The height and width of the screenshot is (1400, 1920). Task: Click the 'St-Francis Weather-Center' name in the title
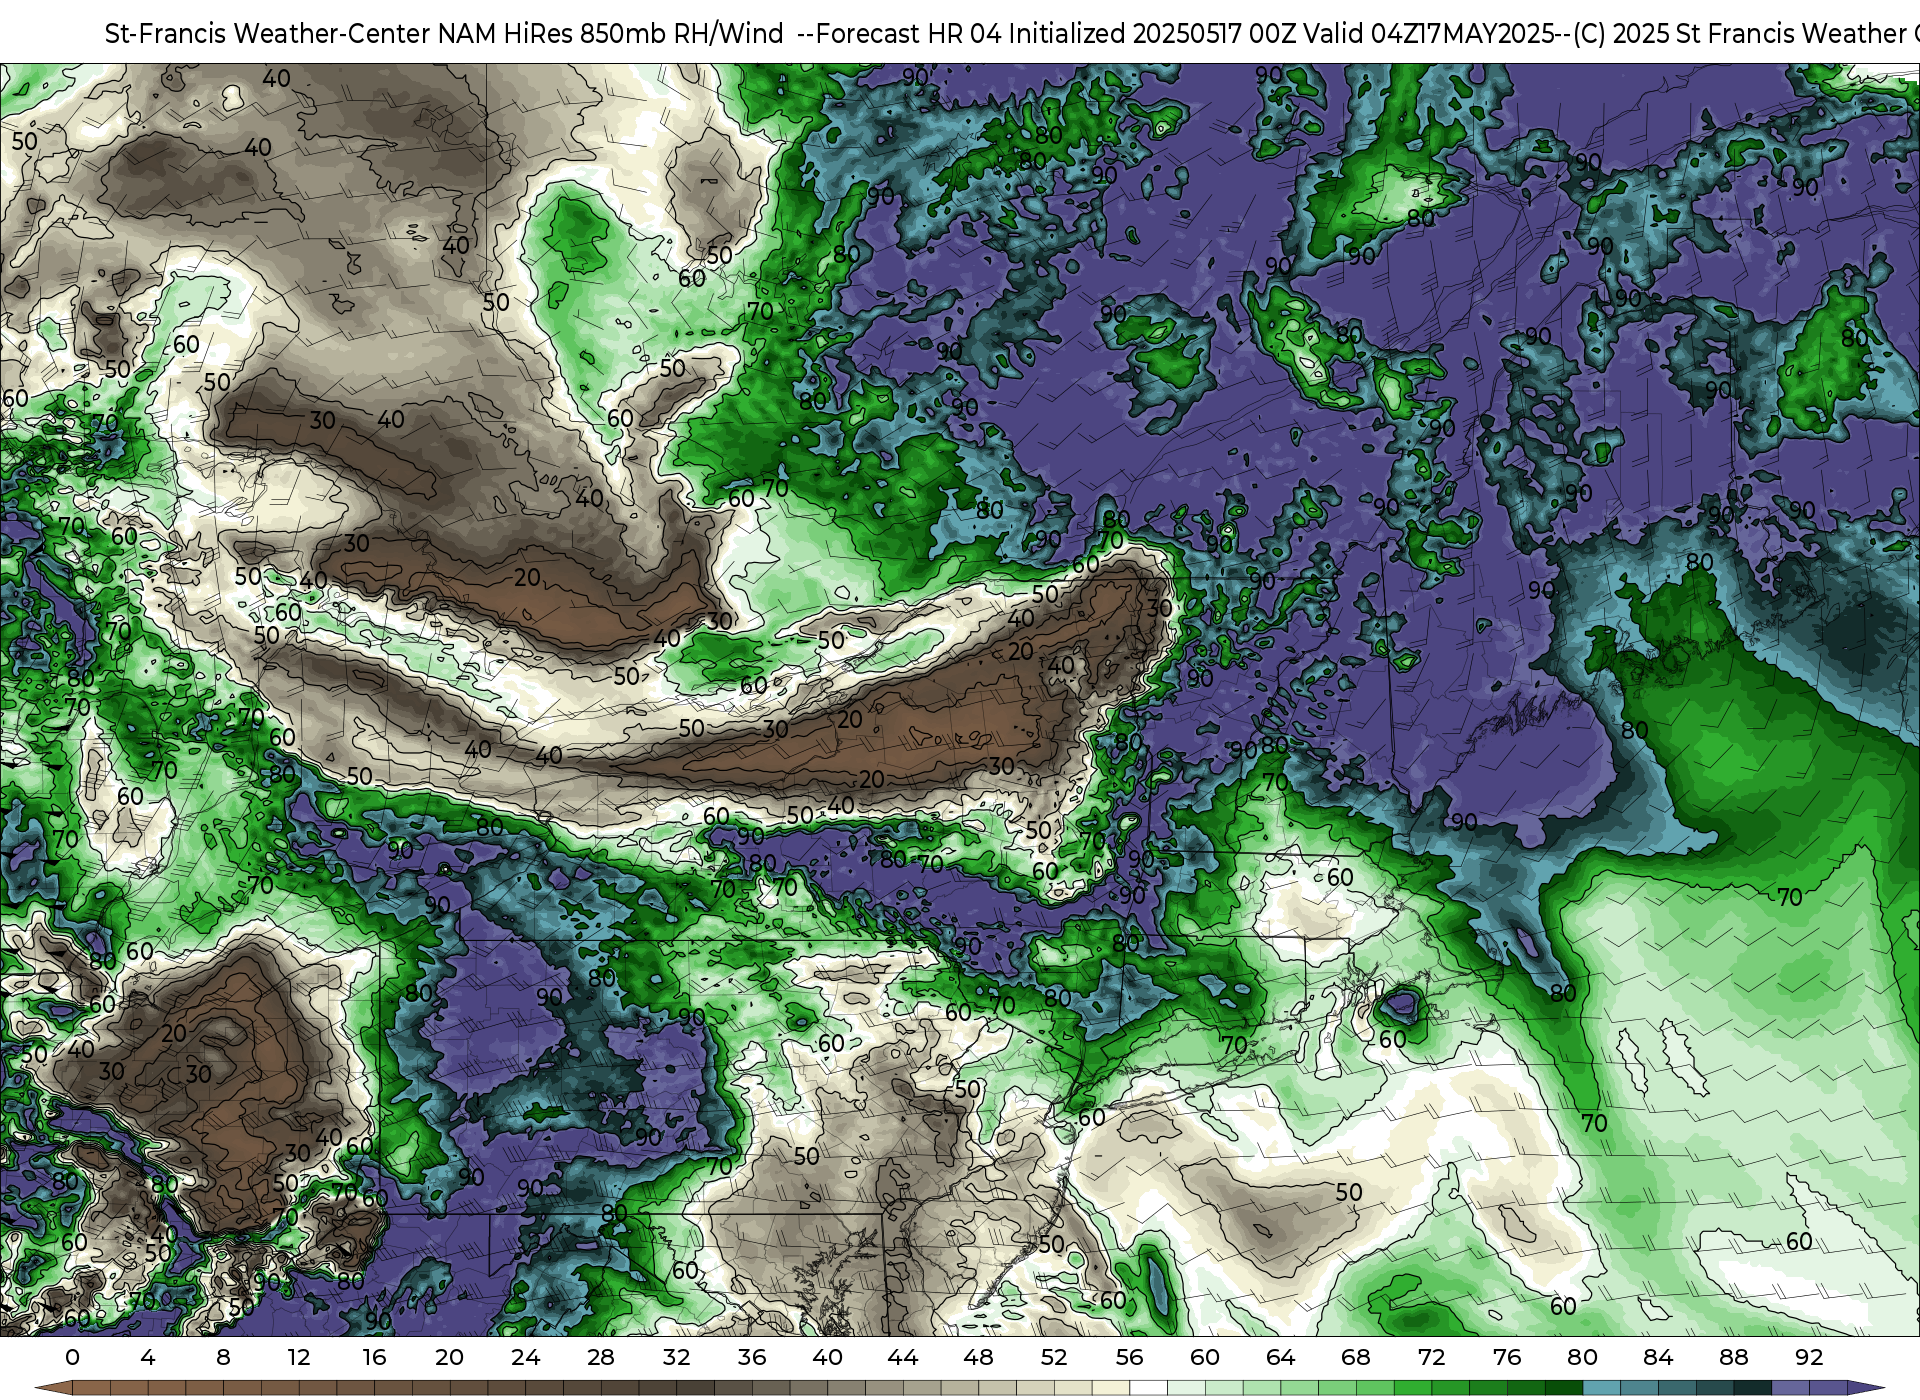click(267, 34)
